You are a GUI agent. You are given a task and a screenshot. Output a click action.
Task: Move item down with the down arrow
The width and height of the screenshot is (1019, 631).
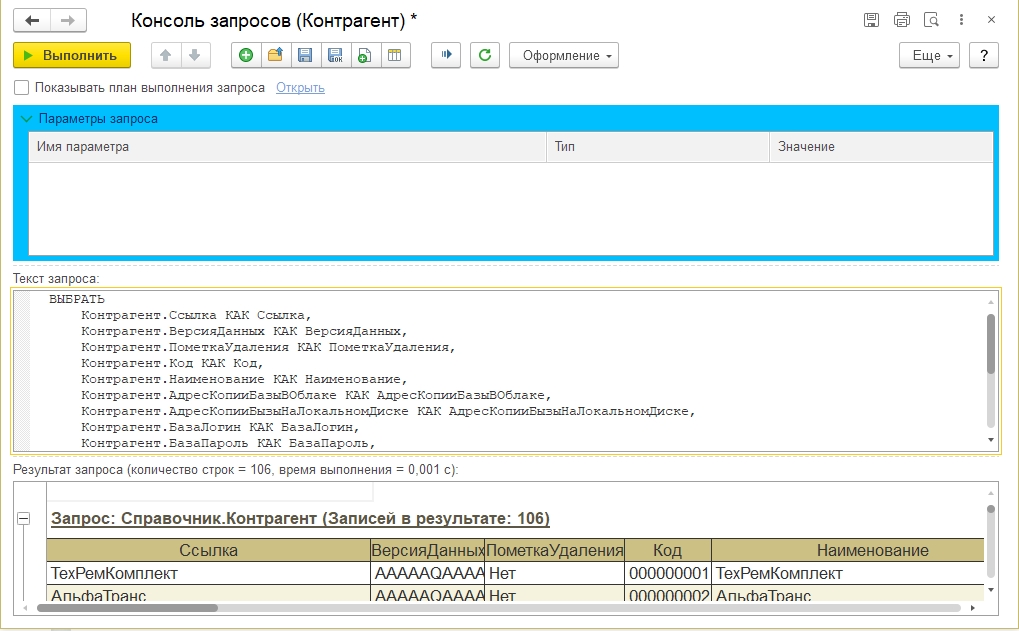pos(194,55)
